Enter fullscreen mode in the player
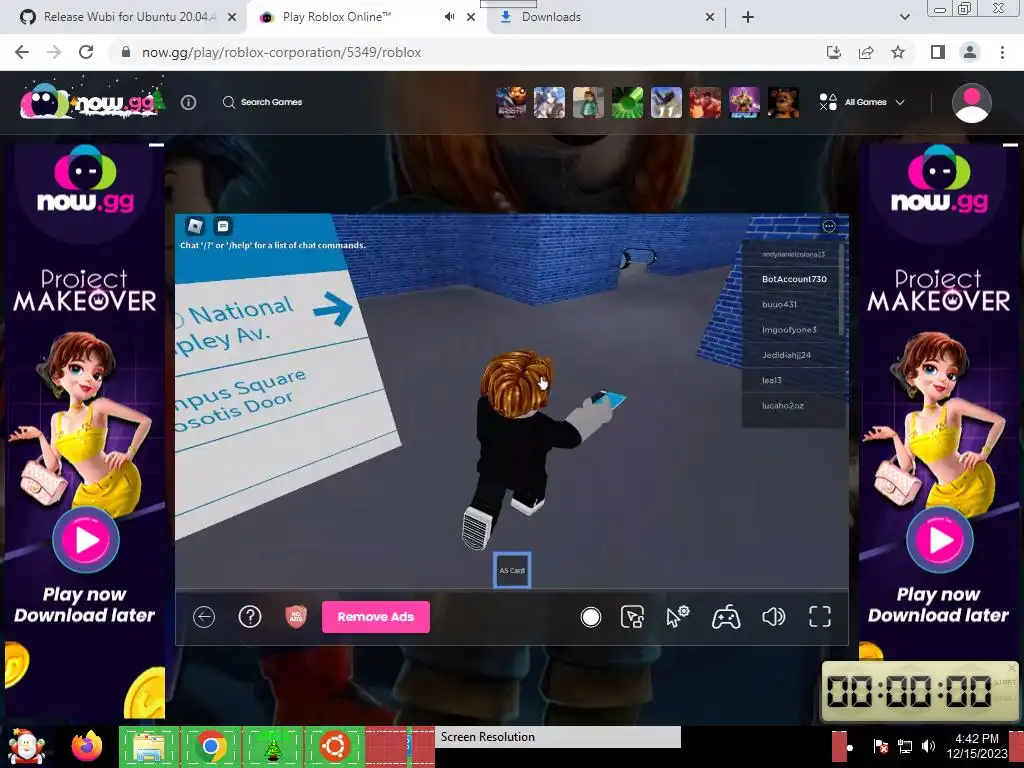This screenshot has width=1024, height=768. (820, 616)
